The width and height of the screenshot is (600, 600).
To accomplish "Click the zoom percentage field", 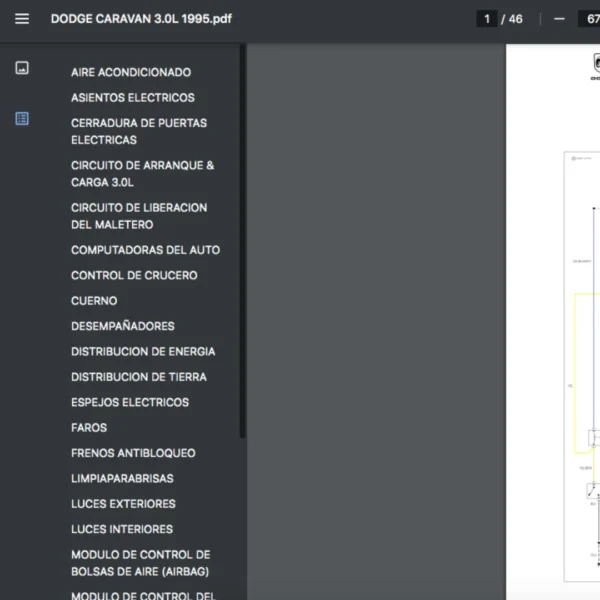I will (x=586, y=19).
